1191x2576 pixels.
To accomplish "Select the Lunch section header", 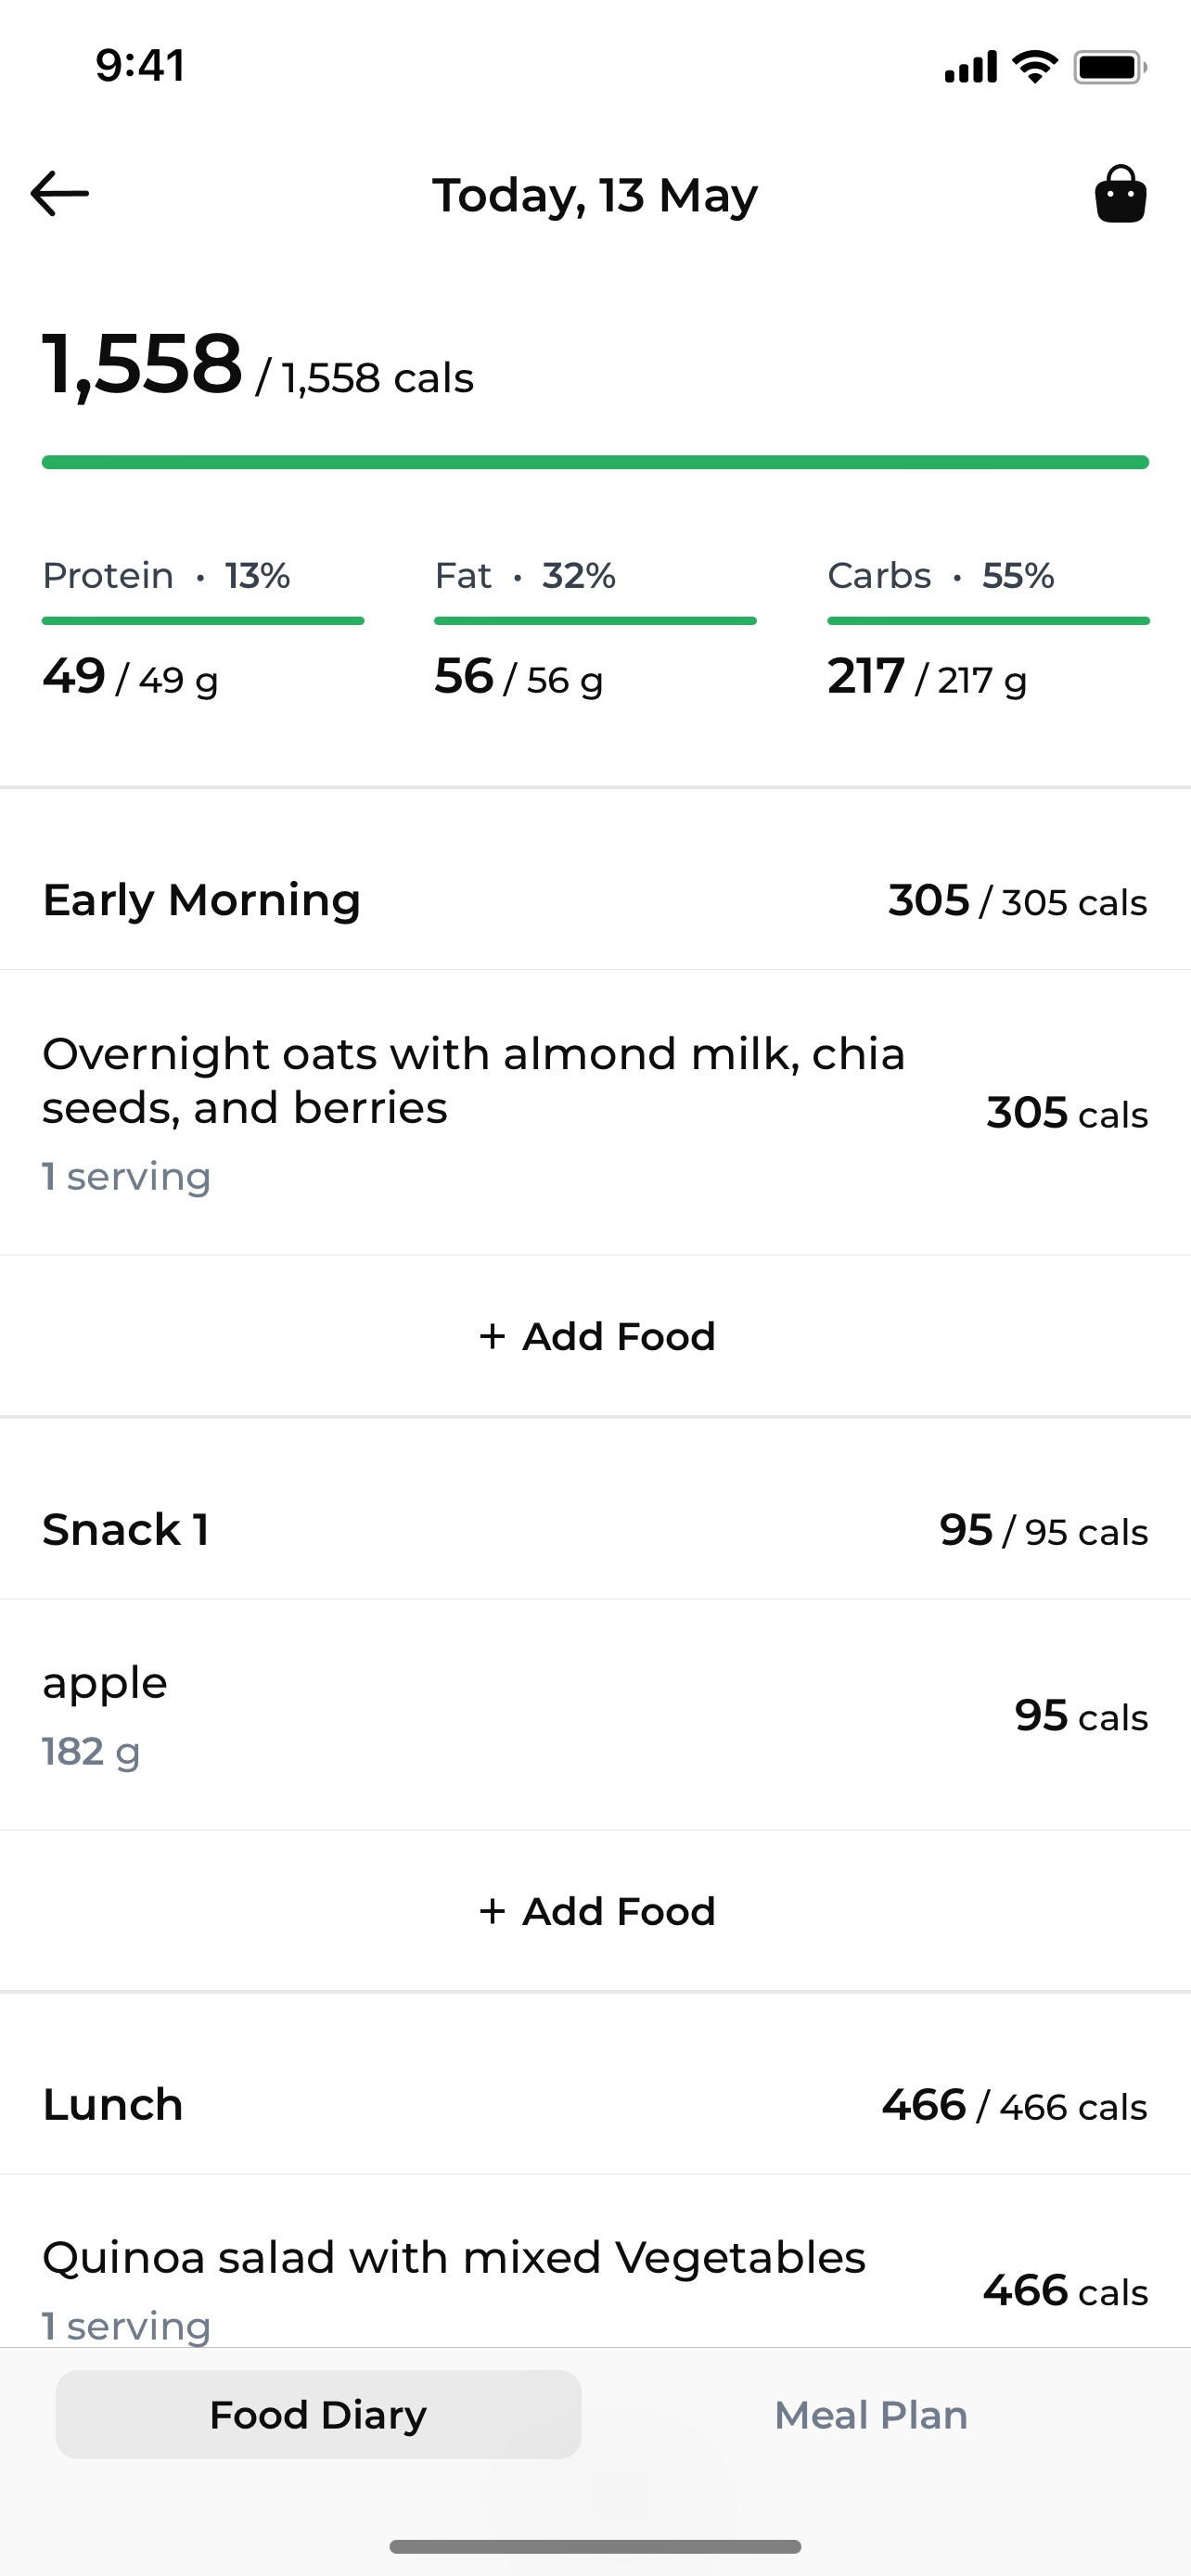I will (596, 2105).
